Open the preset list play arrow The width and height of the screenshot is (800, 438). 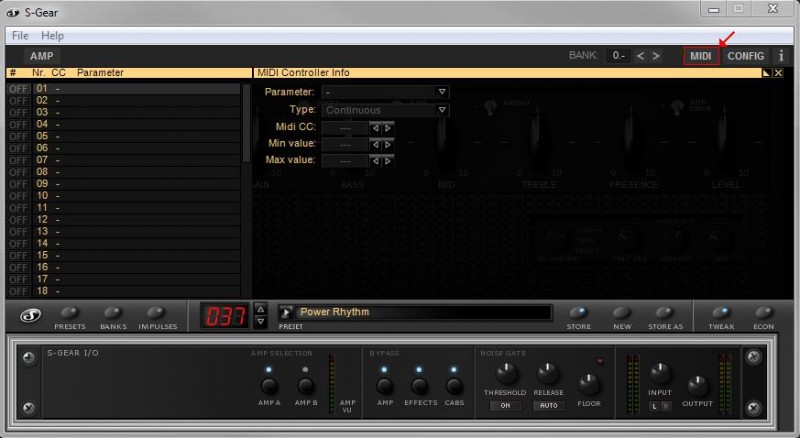click(286, 312)
